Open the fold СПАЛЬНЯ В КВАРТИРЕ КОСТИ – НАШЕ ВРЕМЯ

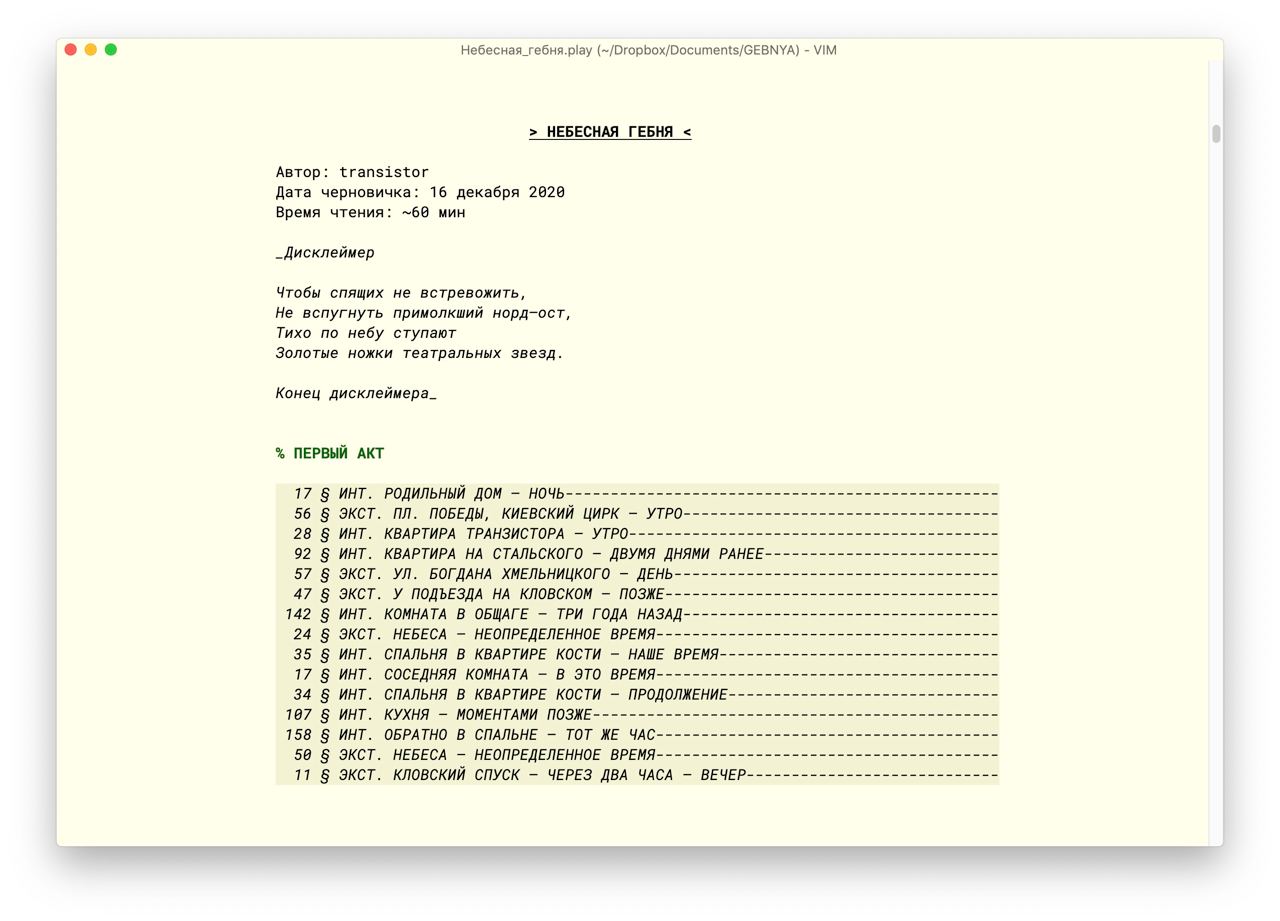(x=637, y=654)
